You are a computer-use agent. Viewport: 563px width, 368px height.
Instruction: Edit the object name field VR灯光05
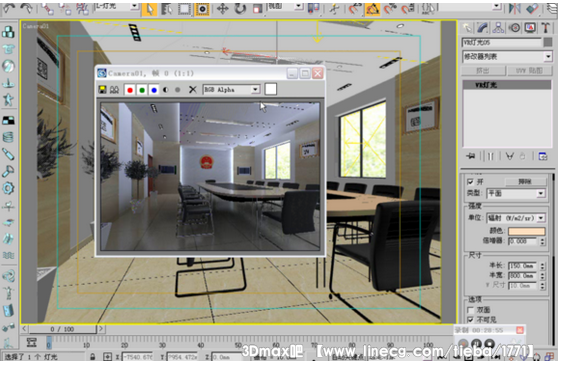(501, 42)
